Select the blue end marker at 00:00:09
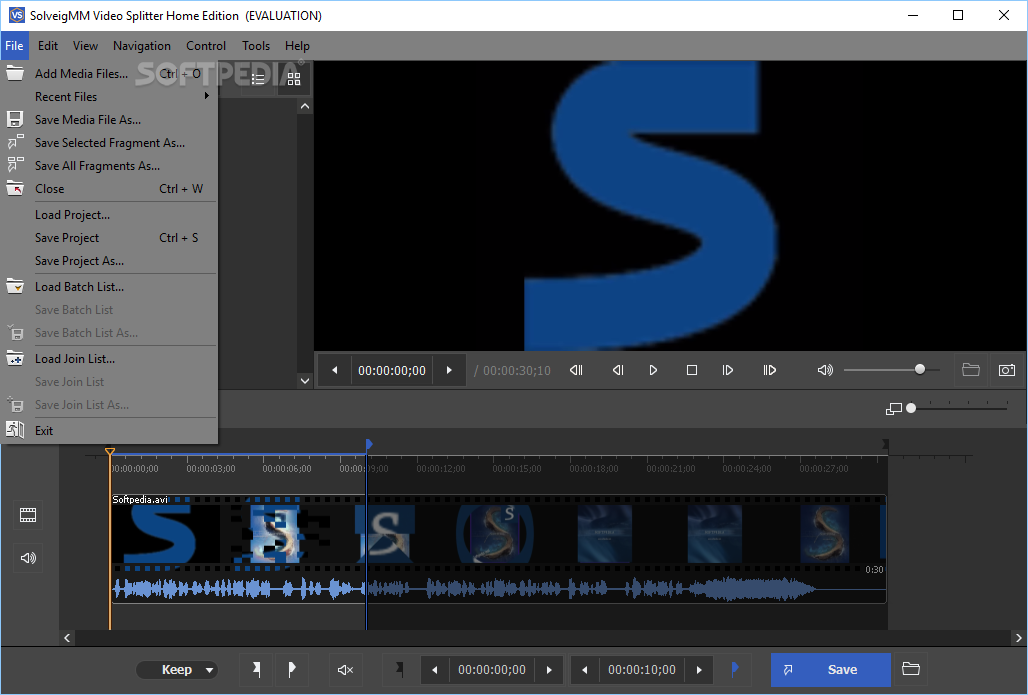Screen dimensions: 1028x695 point(369,445)
